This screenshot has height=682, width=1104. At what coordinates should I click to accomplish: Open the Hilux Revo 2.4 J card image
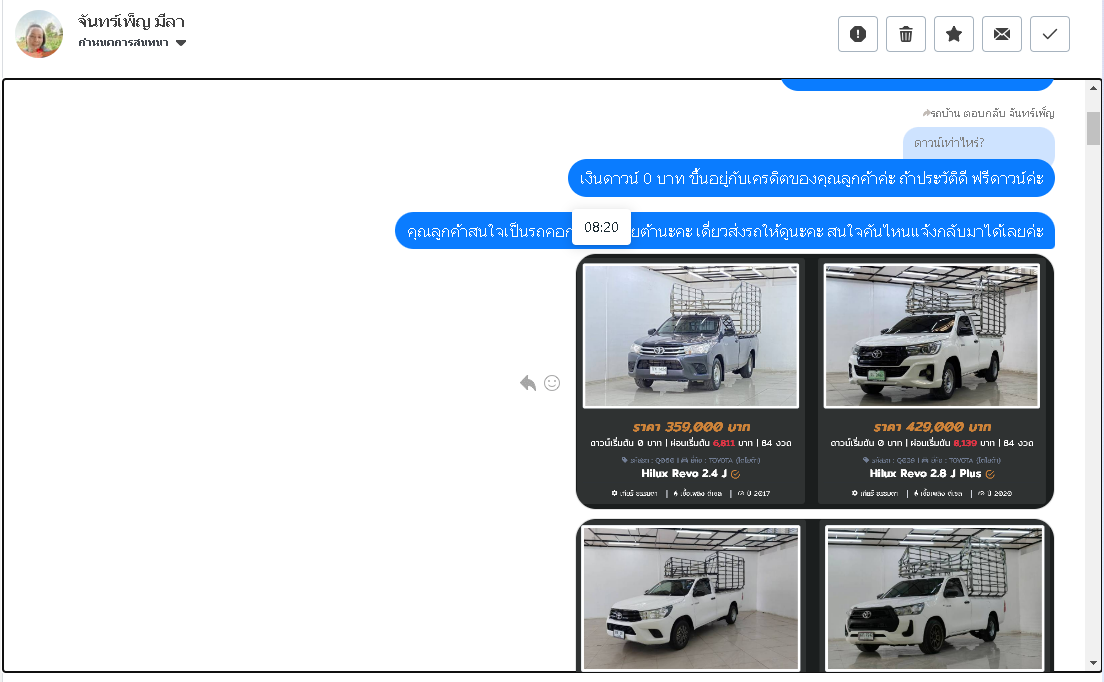click(691, 336)
